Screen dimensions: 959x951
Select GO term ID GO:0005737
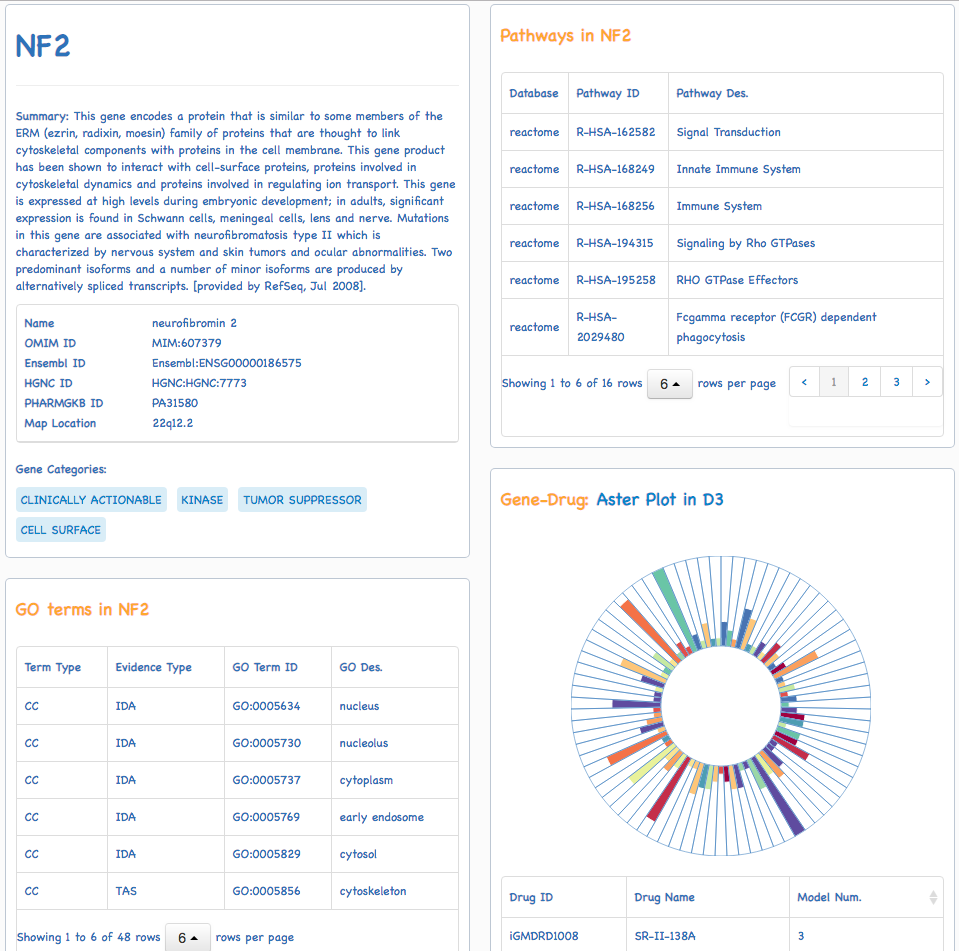point(267,780)
